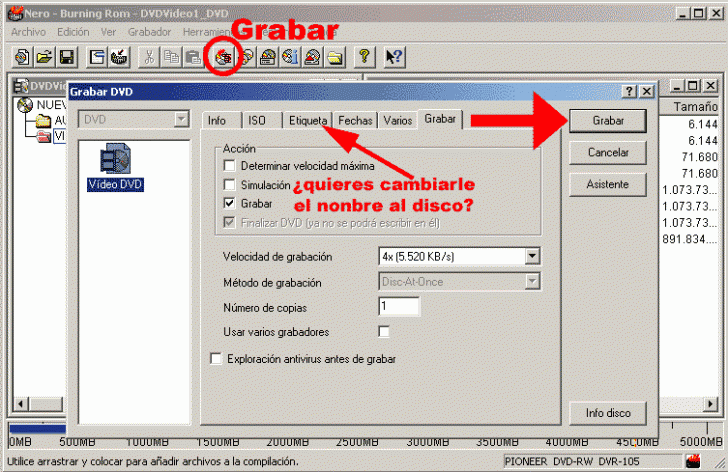728x472 pixels.
Task: Switch to the Etiqueta tab
Action: click(307, 120)
